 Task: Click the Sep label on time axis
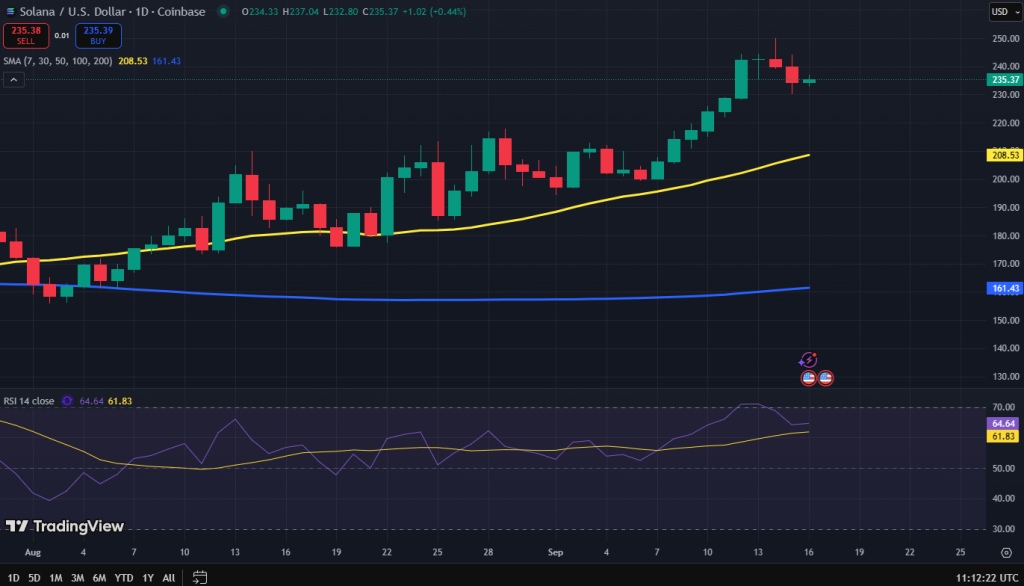555,553
